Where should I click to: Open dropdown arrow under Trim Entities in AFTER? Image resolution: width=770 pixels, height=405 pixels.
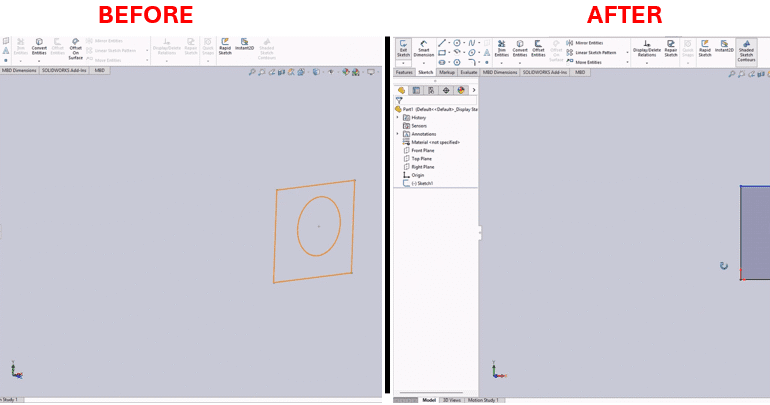click(501, 63)
